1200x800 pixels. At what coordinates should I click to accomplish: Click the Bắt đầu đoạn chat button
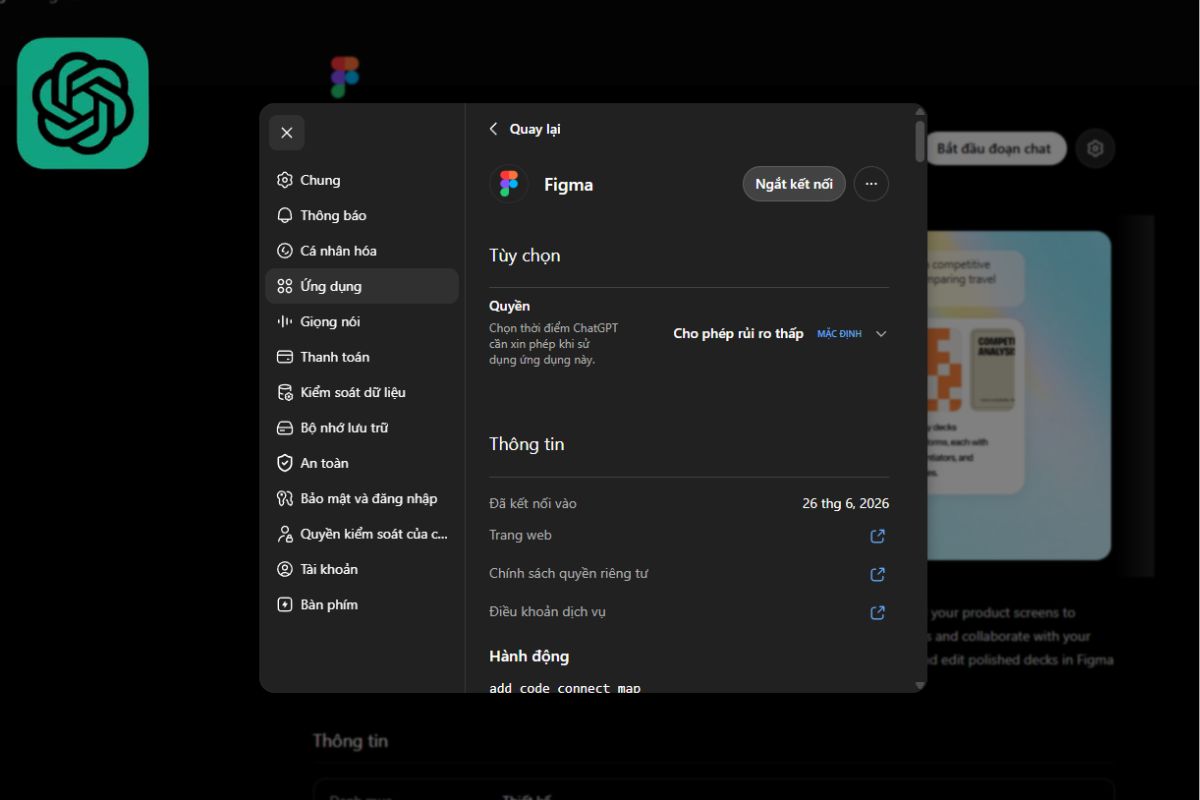[x=994, y=148]
